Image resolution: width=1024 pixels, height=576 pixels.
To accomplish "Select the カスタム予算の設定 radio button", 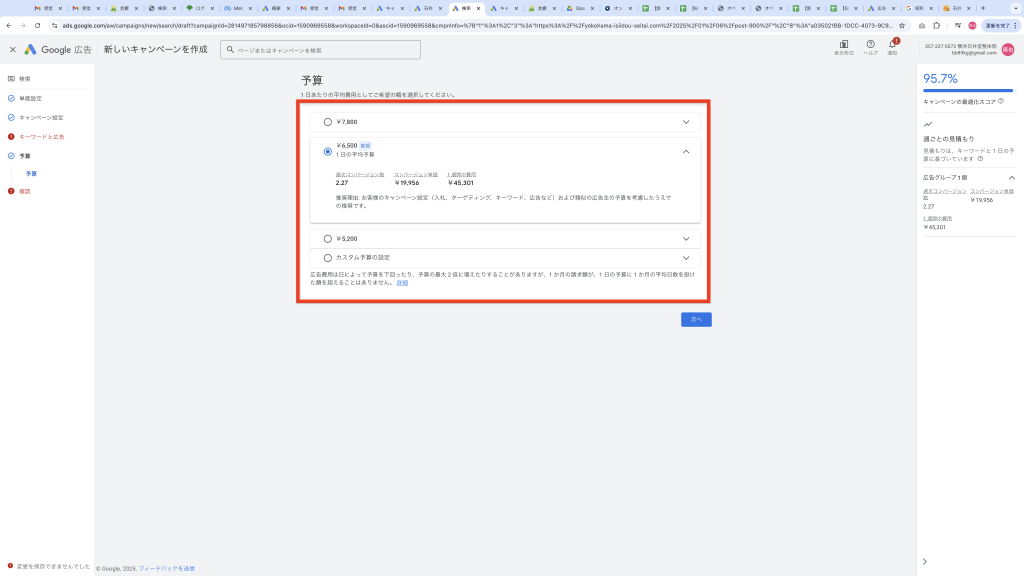I will click(328, 258).
